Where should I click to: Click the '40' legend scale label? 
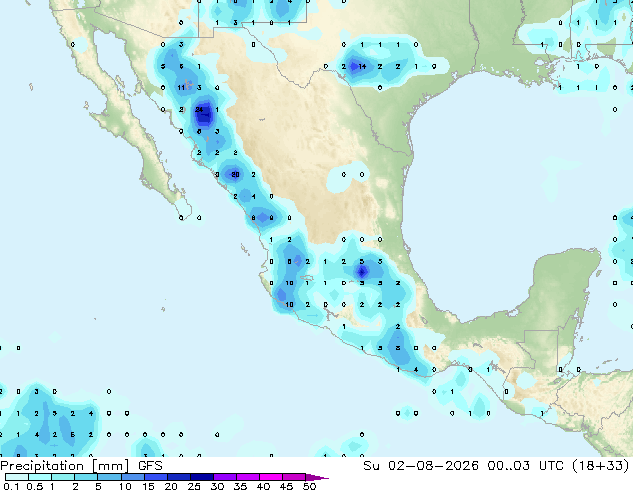pyautogui.click(x=263, y=486)
